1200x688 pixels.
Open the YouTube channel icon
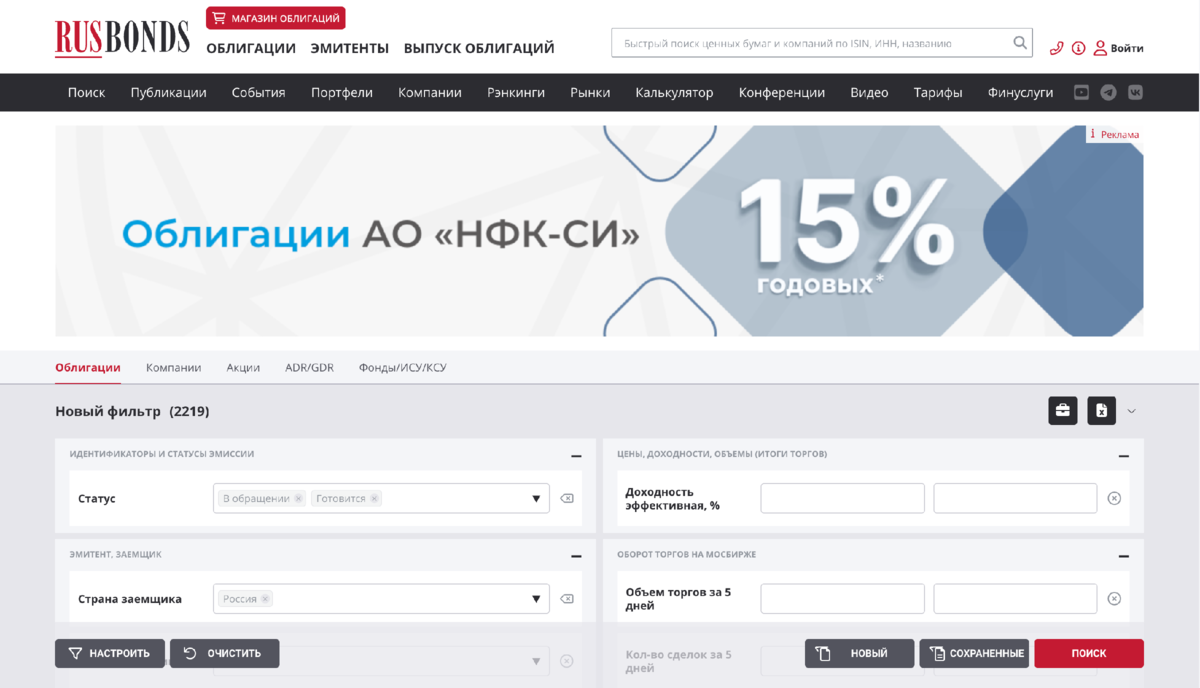tap(1082, 92)
